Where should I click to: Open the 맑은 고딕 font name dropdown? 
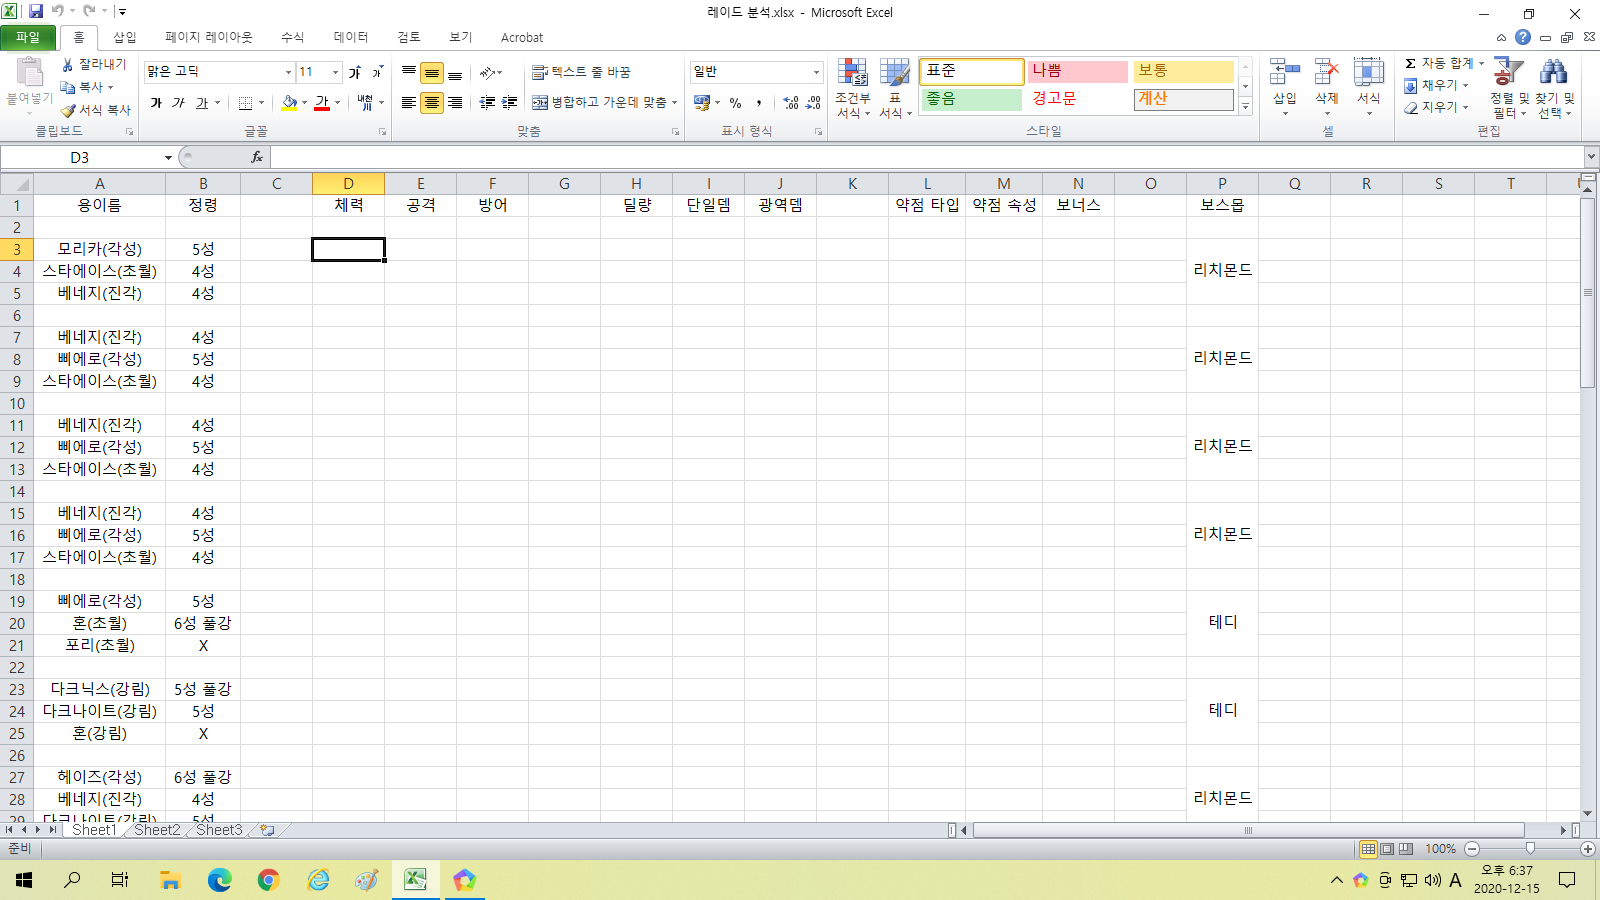(x=288, y=72)
